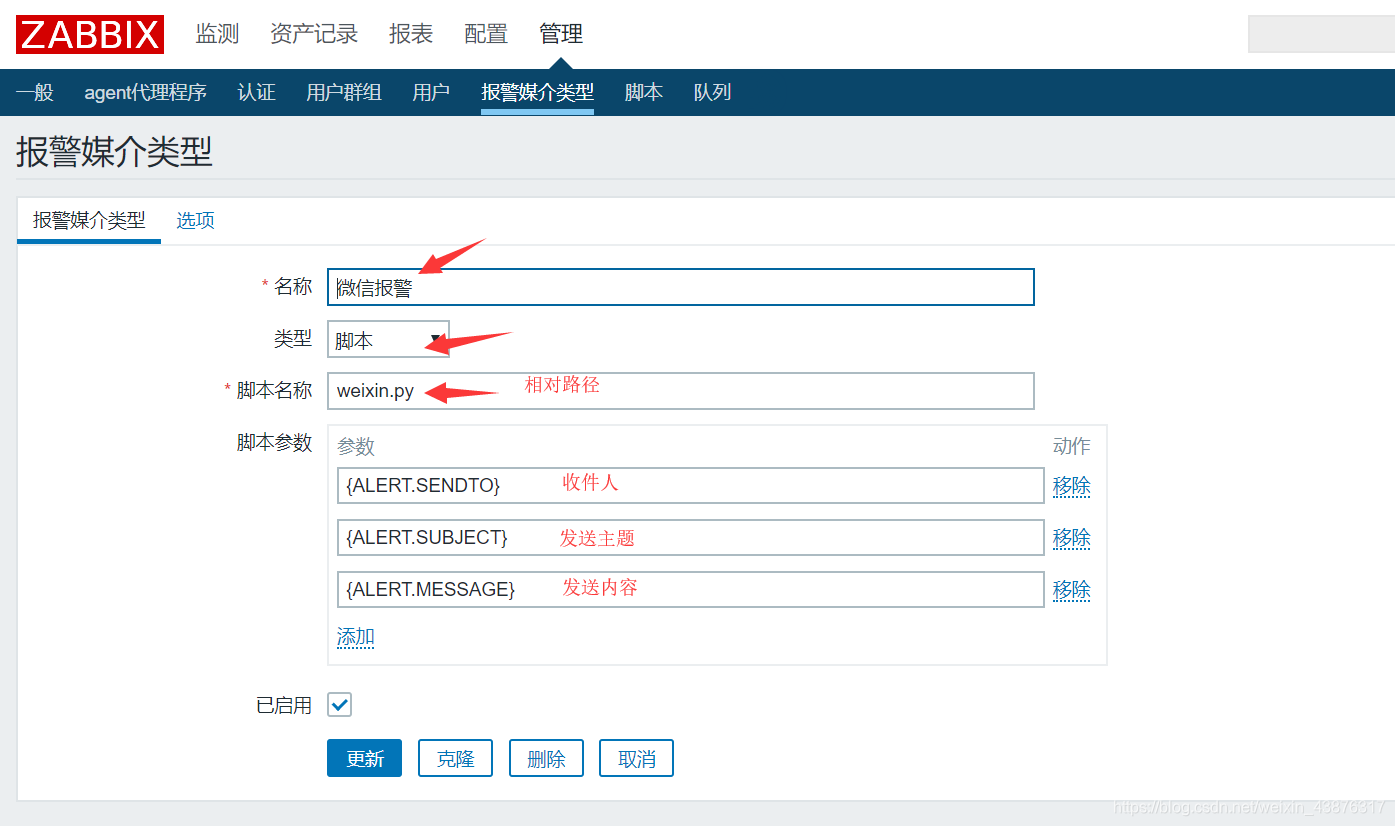The image size is (1395, 826).
Task: Switch to the 选项 tab
Action: click(196, 221)
